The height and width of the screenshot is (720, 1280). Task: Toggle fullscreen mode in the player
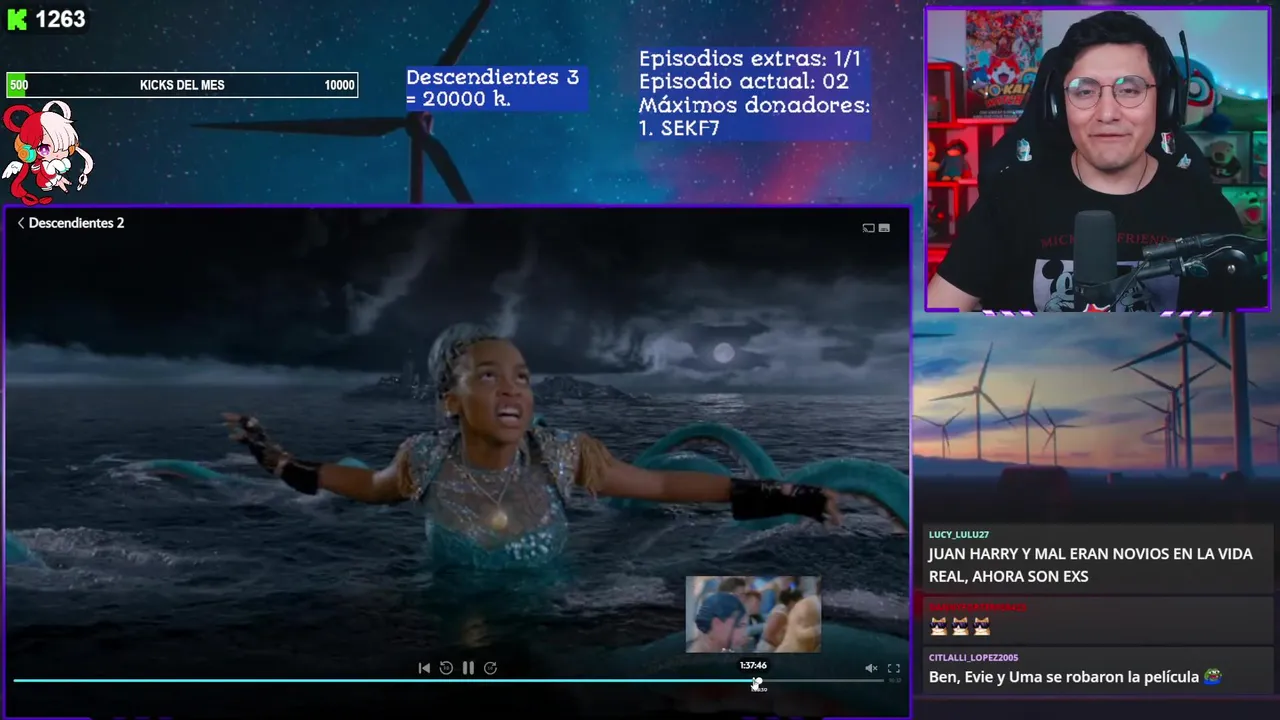pyautogui.click(x=894, y=668)
